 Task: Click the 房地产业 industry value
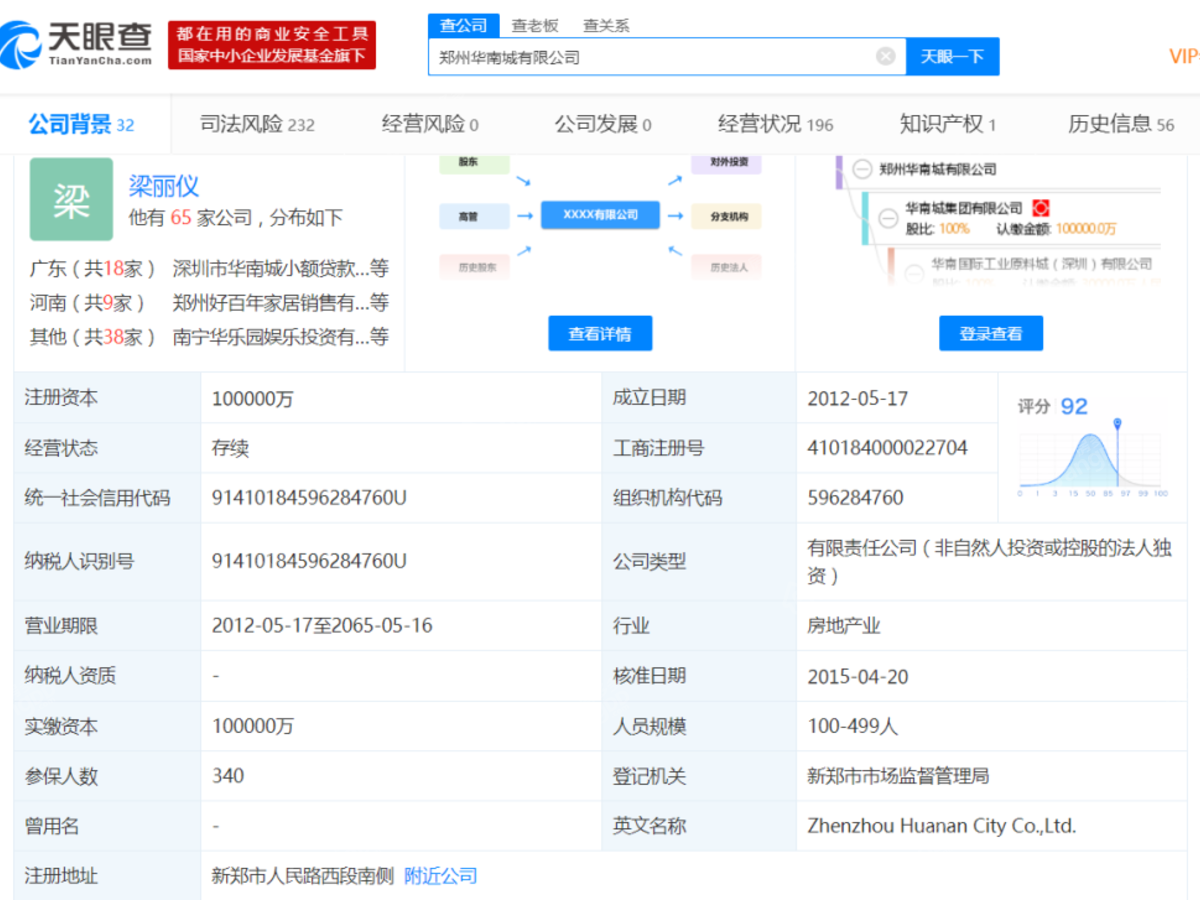(844, 626)
